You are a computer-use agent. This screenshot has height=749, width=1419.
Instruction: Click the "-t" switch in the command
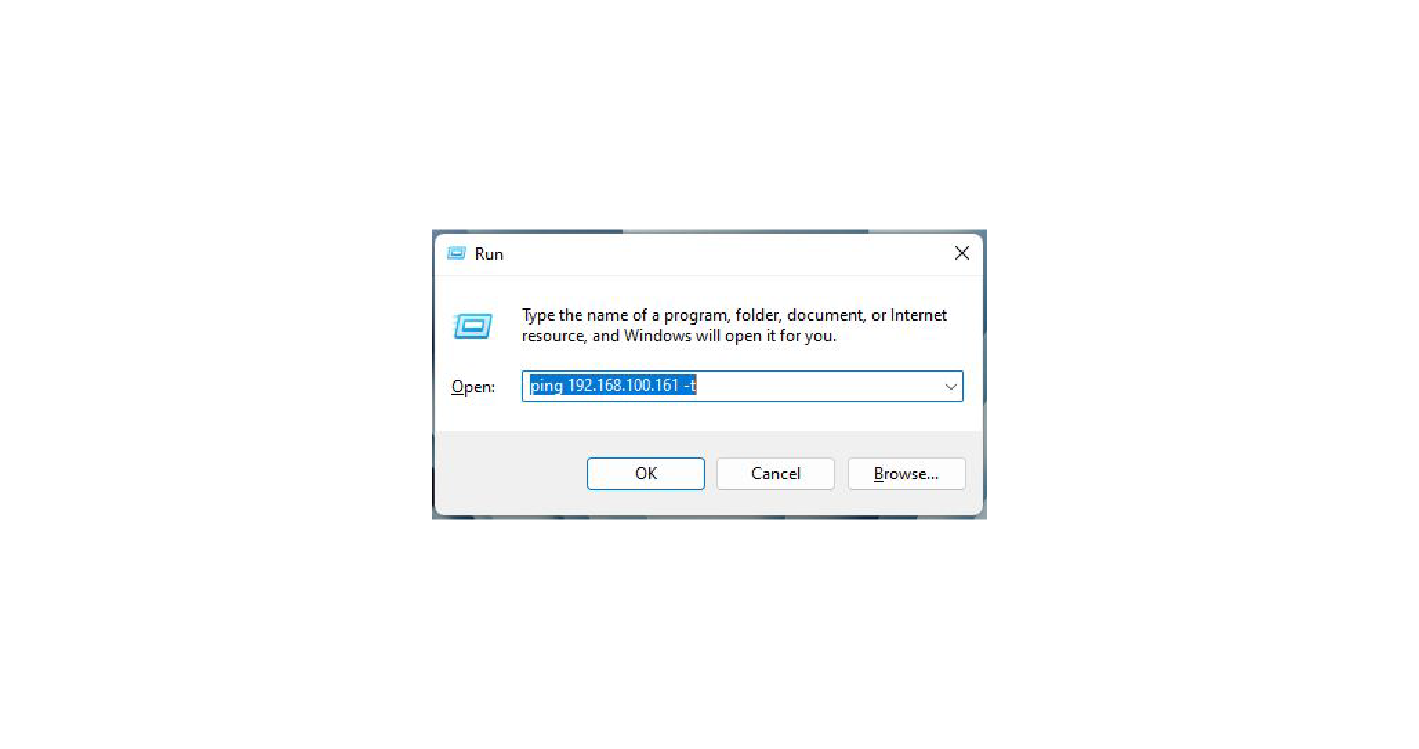tap(690, 386)
